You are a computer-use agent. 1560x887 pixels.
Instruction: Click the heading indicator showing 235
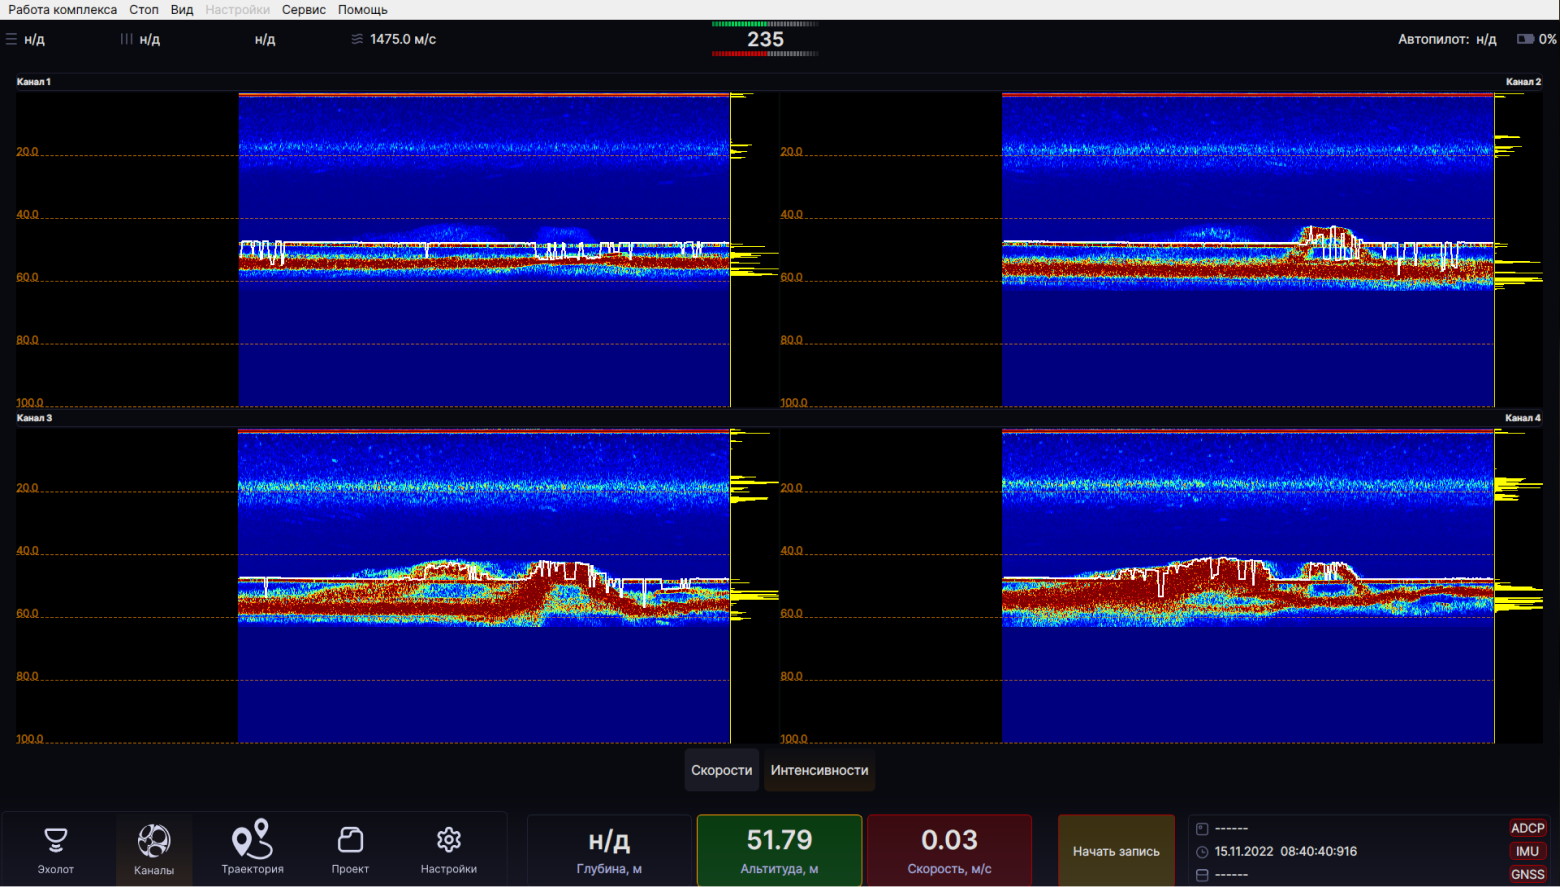coord(765,39)
